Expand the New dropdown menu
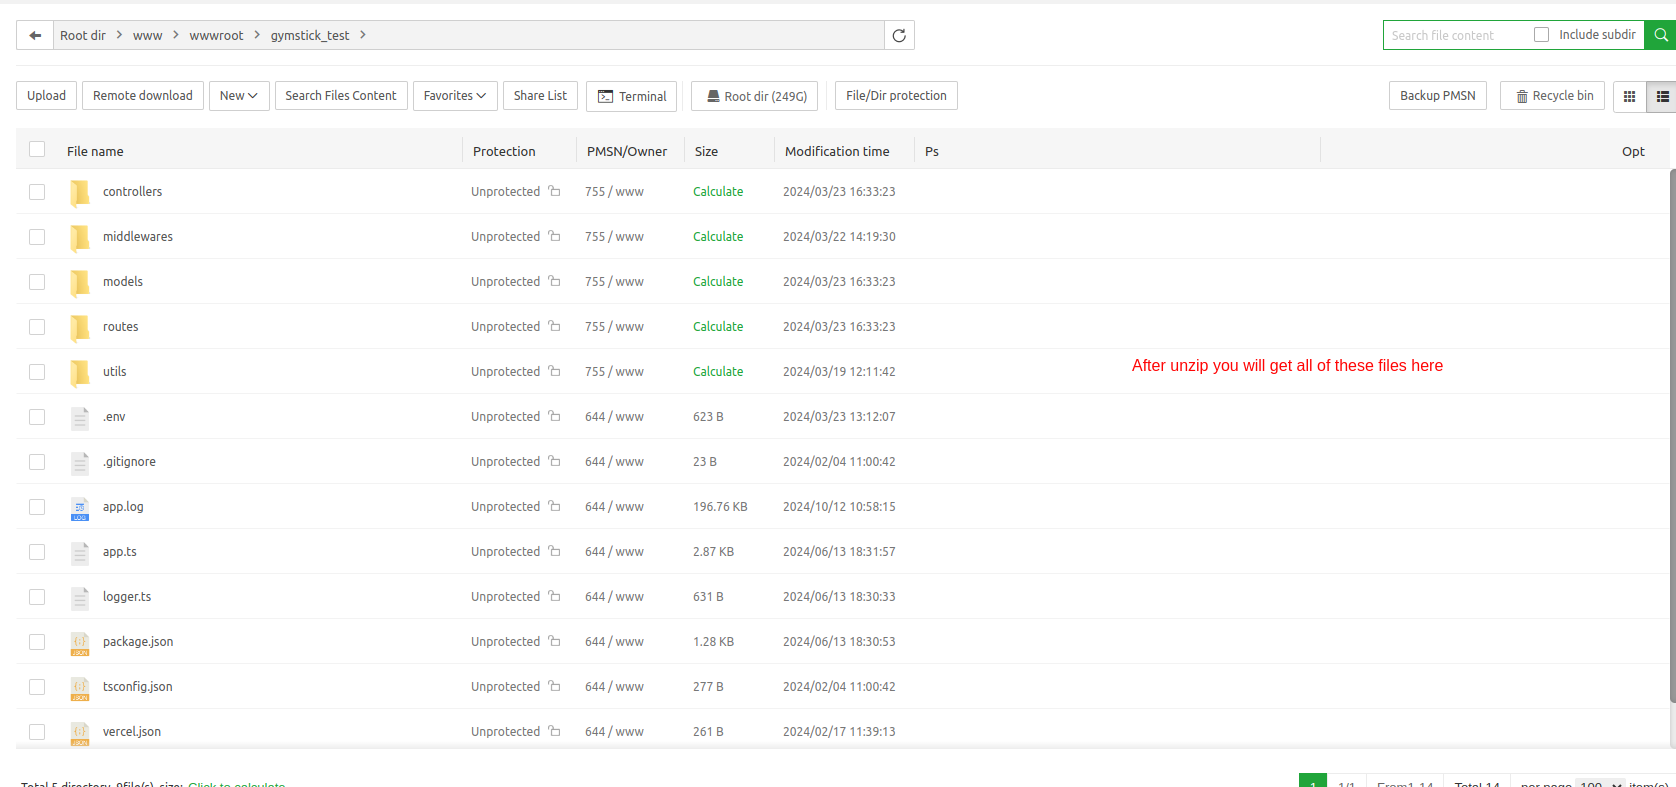Viewport: 1676px width, 787px height. [x=239, y=96]
